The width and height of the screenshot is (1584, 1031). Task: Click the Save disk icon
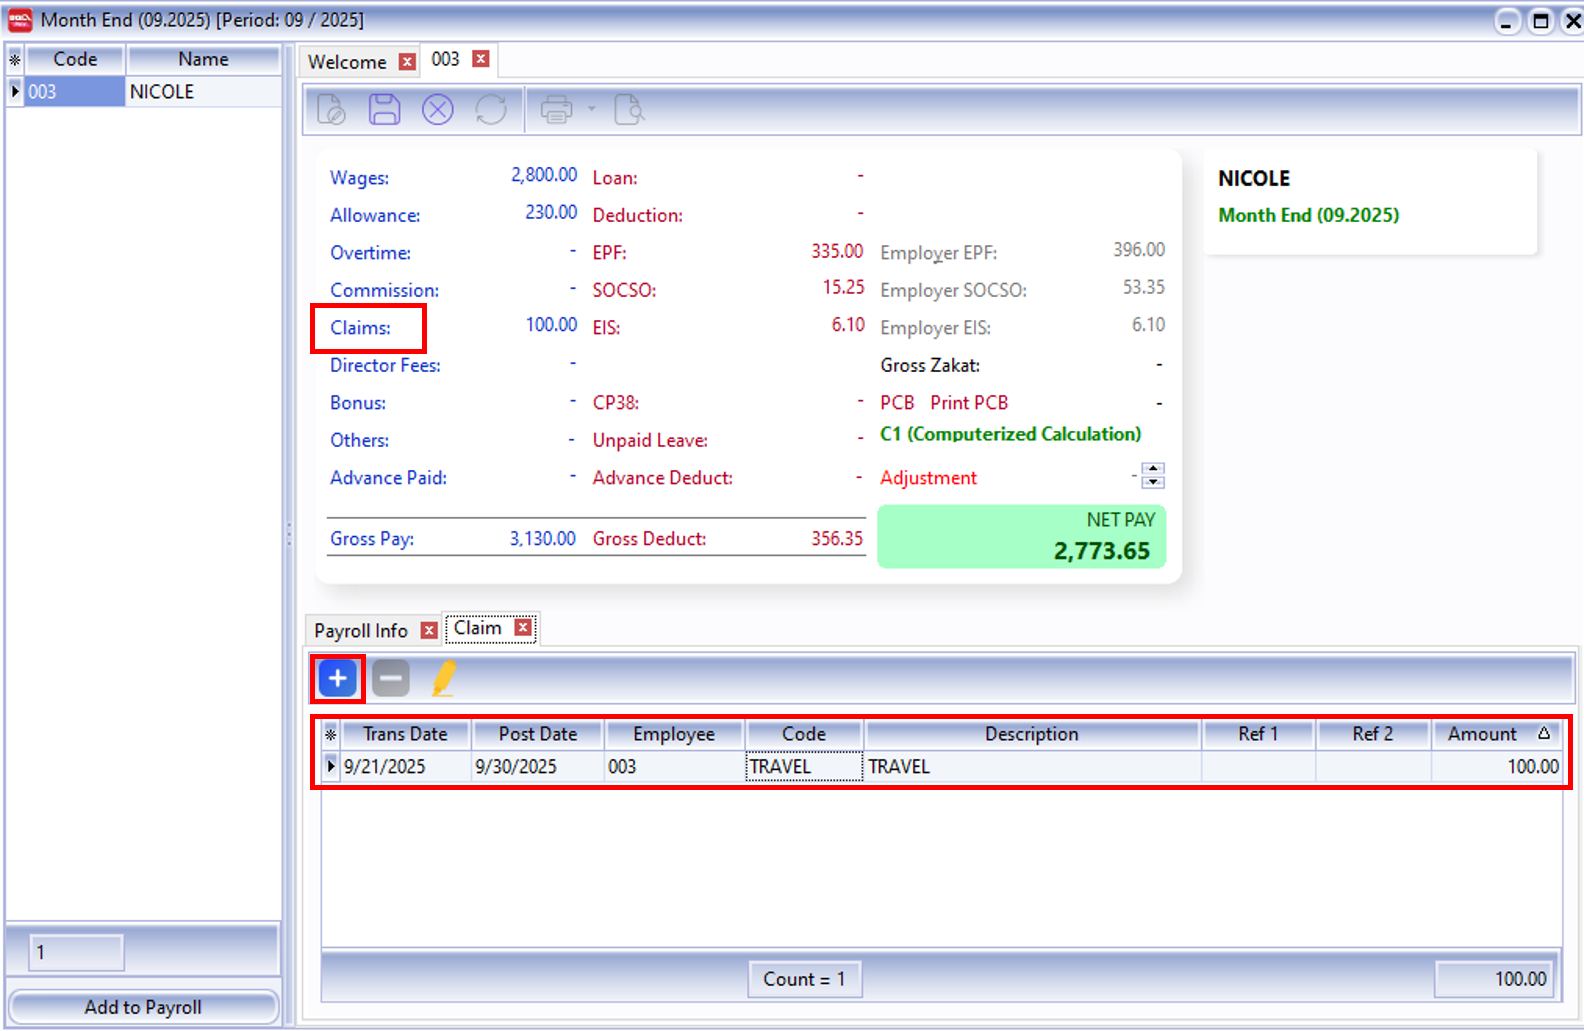(x=384, y=109)
